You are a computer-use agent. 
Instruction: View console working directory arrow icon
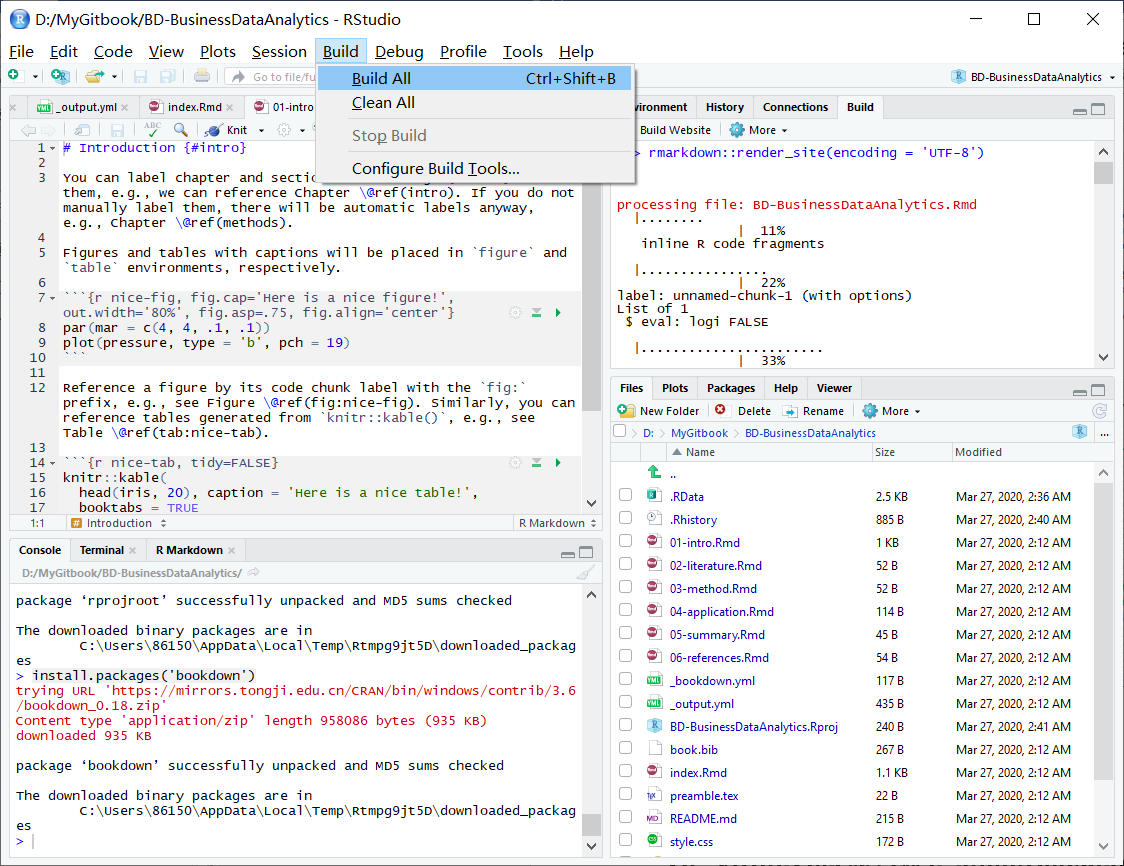(x=253, y=573)
